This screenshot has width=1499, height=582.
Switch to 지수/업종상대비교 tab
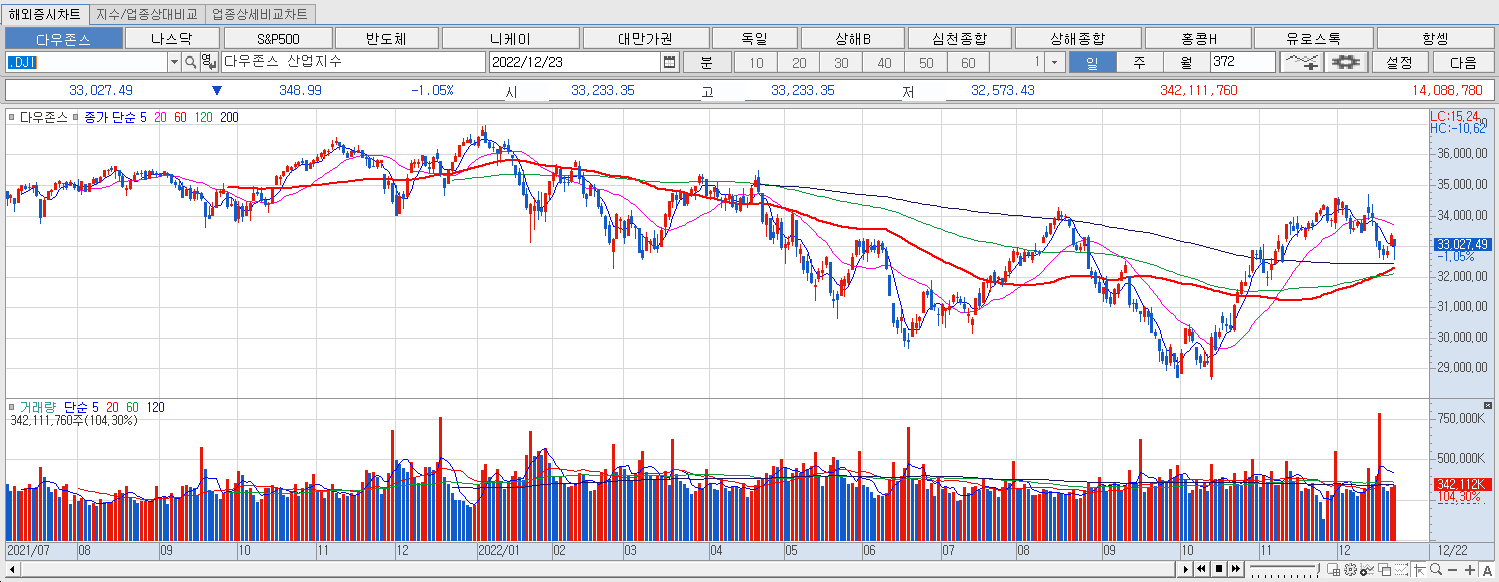[147, 14]
